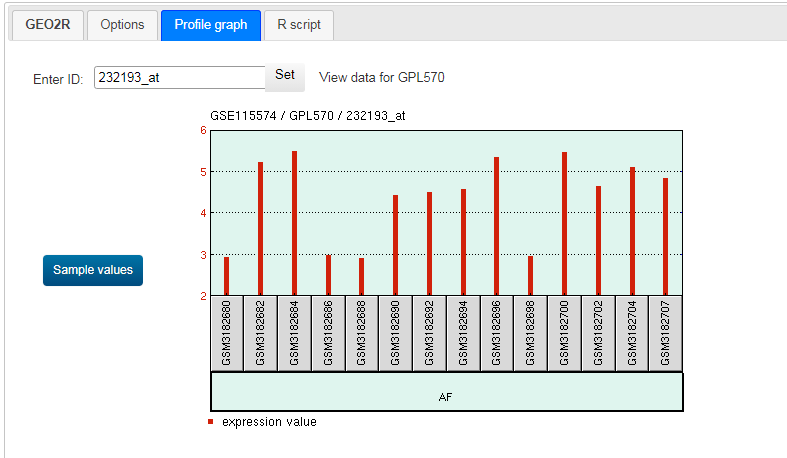Click the Set button
Screen dimensions: 787x458
pos(285,76)
